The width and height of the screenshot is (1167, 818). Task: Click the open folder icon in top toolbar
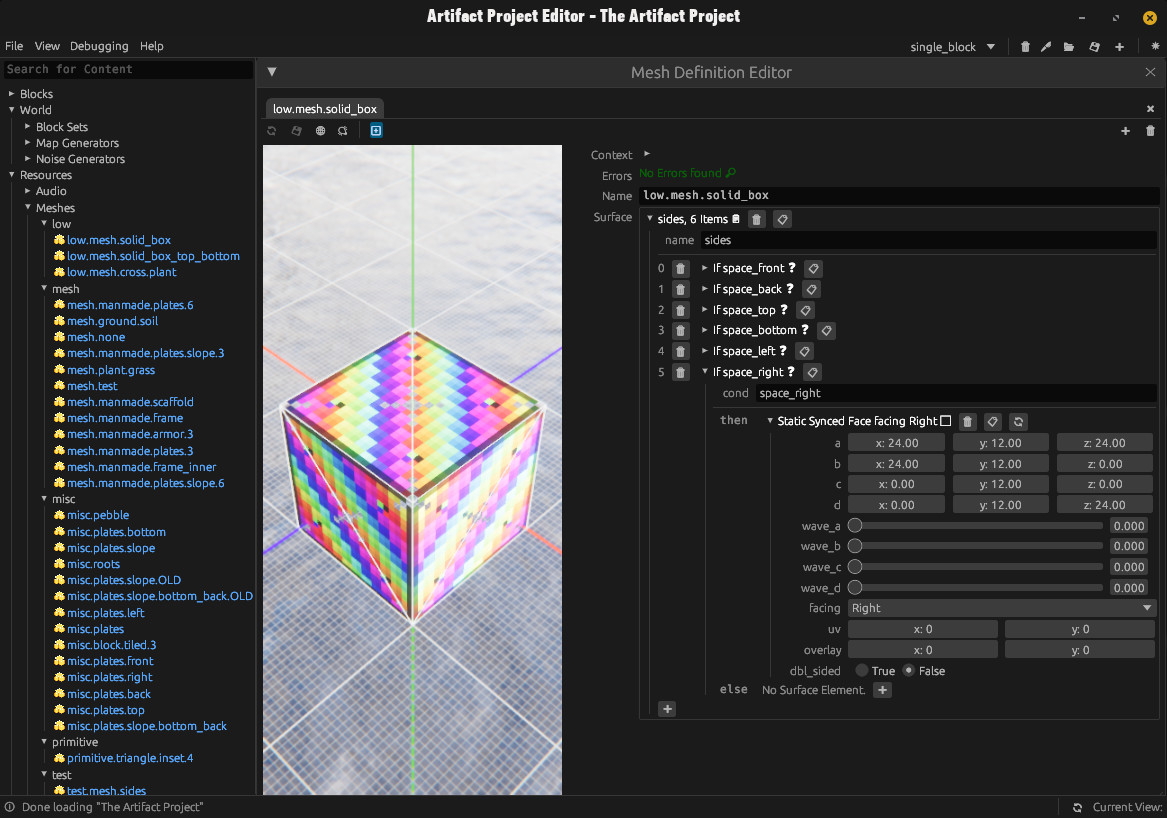pyautogui.click(x=1069, y=47)
